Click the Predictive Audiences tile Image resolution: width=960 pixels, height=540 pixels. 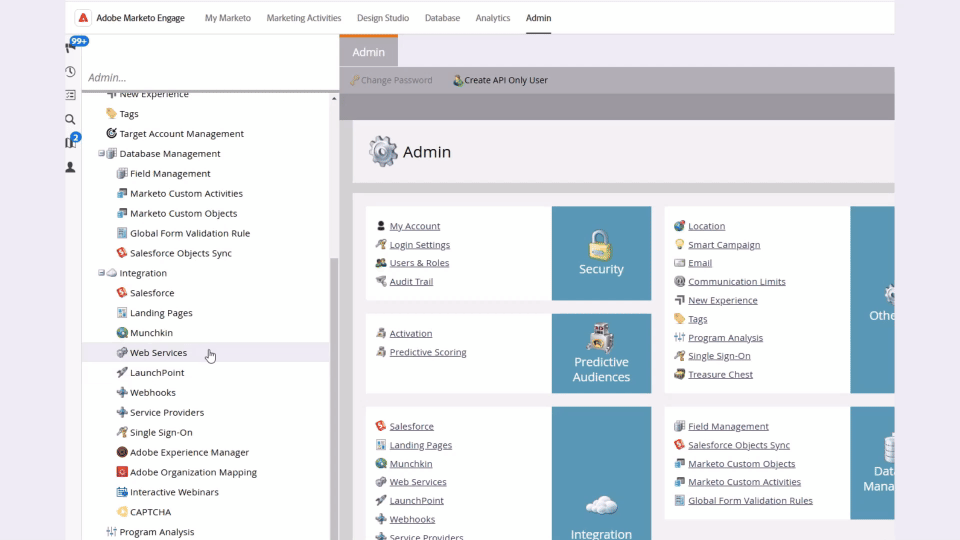(x=601, y=353)
